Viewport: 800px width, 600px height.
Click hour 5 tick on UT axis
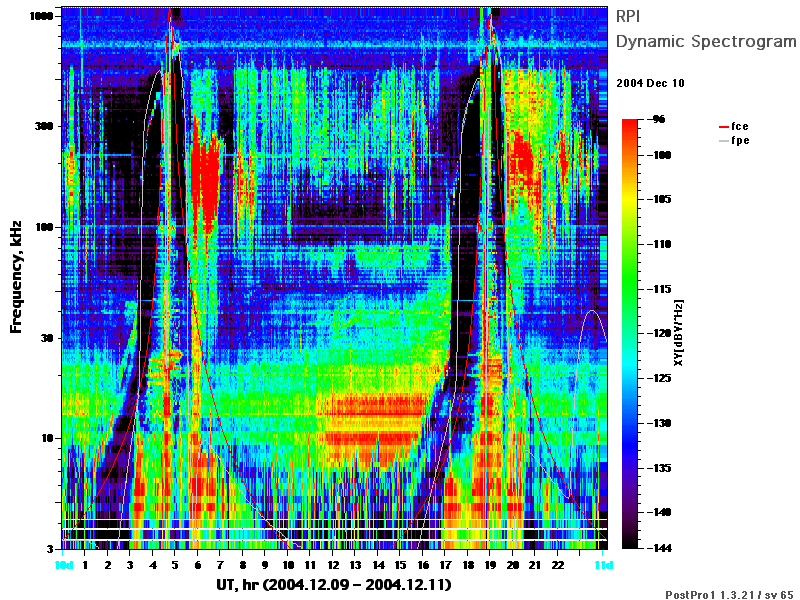tap(175, 565)
